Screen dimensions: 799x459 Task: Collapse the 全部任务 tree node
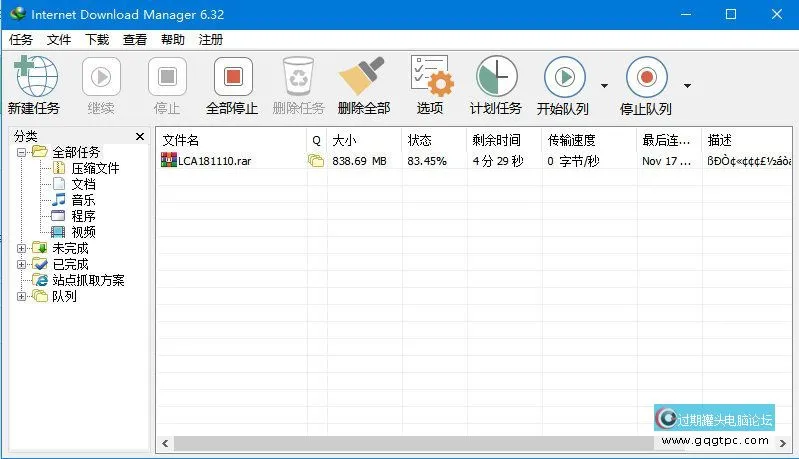tap(21, 152)
